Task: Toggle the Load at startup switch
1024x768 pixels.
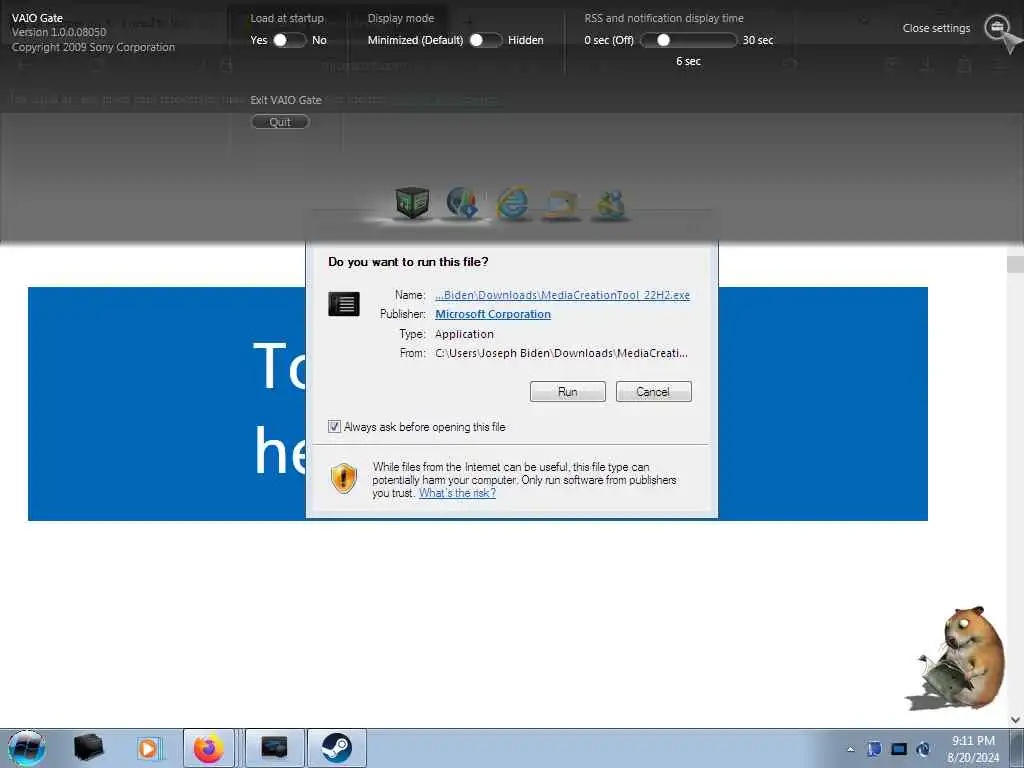Action: point(289,40)
